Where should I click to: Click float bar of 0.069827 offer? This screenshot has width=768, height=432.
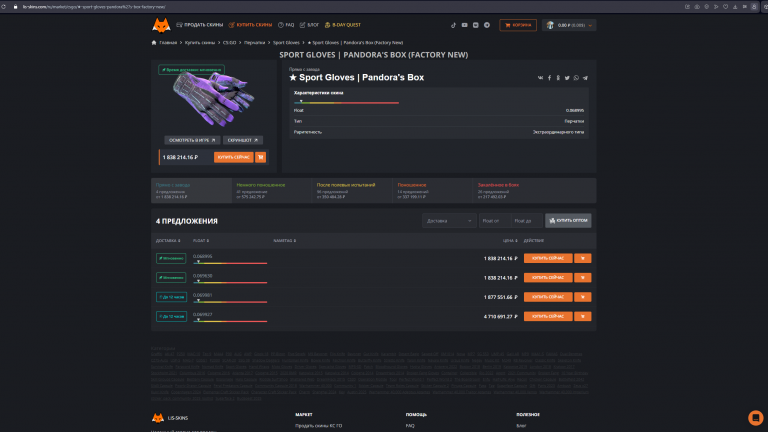(230, 321)
